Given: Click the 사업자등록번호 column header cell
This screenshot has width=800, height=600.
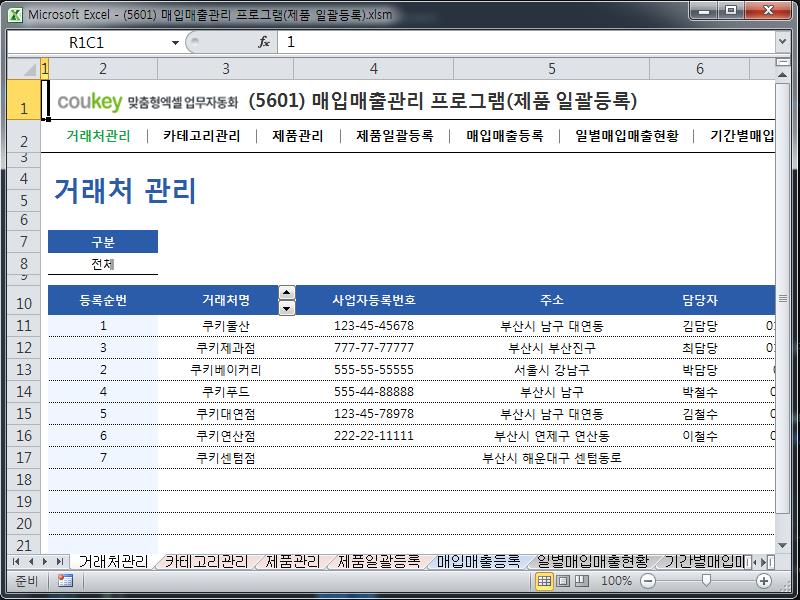Looking at the screenshot, I should pos(373,300).
